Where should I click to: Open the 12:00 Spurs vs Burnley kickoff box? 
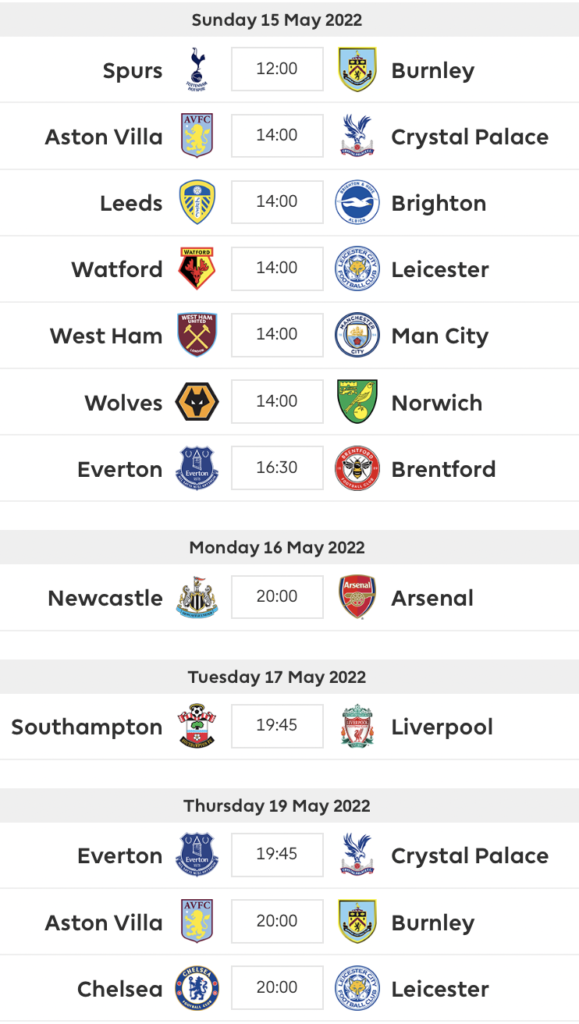pyautogui.click(x=277, y=69)
